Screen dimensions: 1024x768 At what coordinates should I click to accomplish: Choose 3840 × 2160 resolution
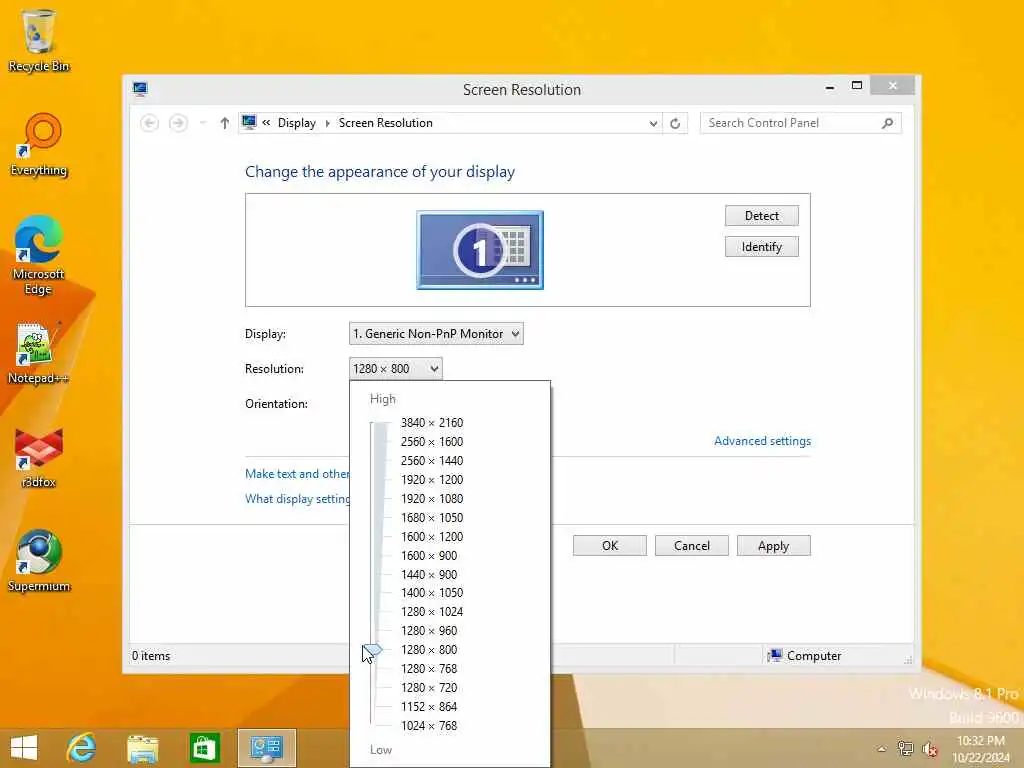point(432,423)
